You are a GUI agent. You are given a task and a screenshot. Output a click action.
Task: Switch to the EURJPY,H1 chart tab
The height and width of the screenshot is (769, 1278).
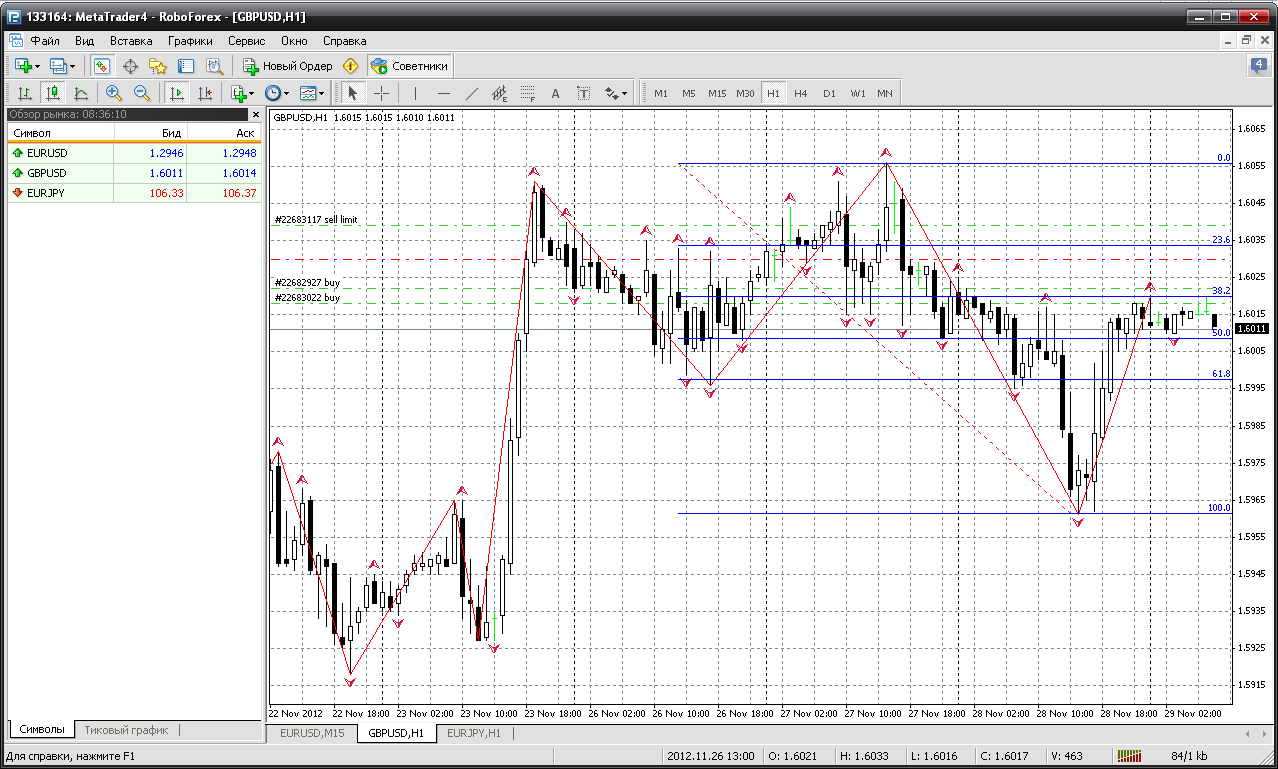(x=474, y=733)
